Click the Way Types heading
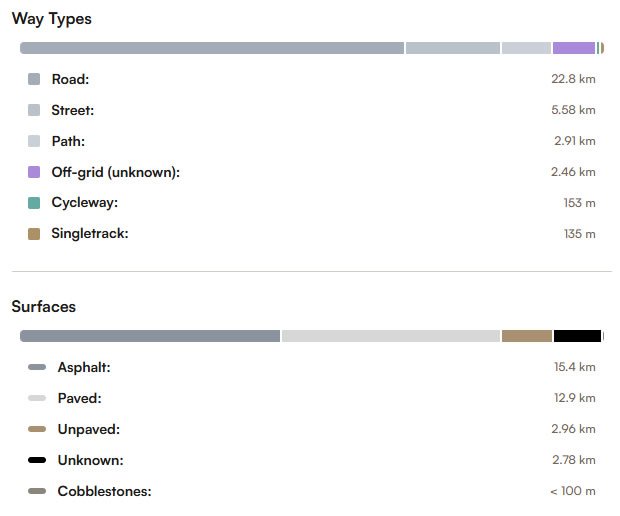The height and width of the screenshot is (516, 620). click(52, 19)
